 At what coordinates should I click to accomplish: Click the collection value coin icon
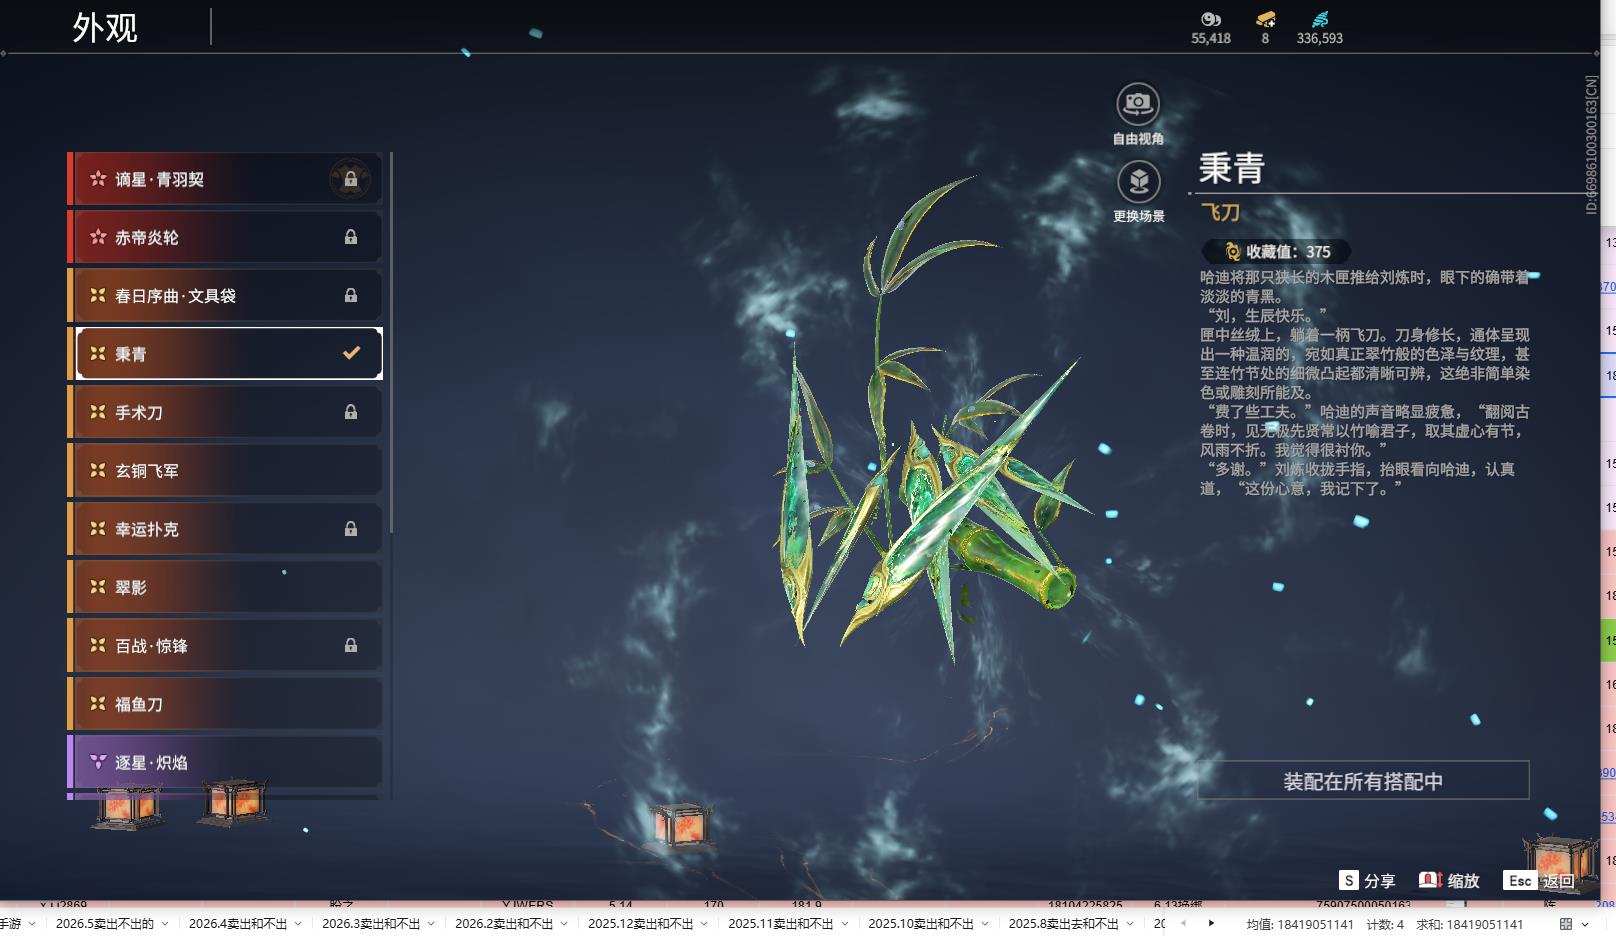coord(1232,252)
